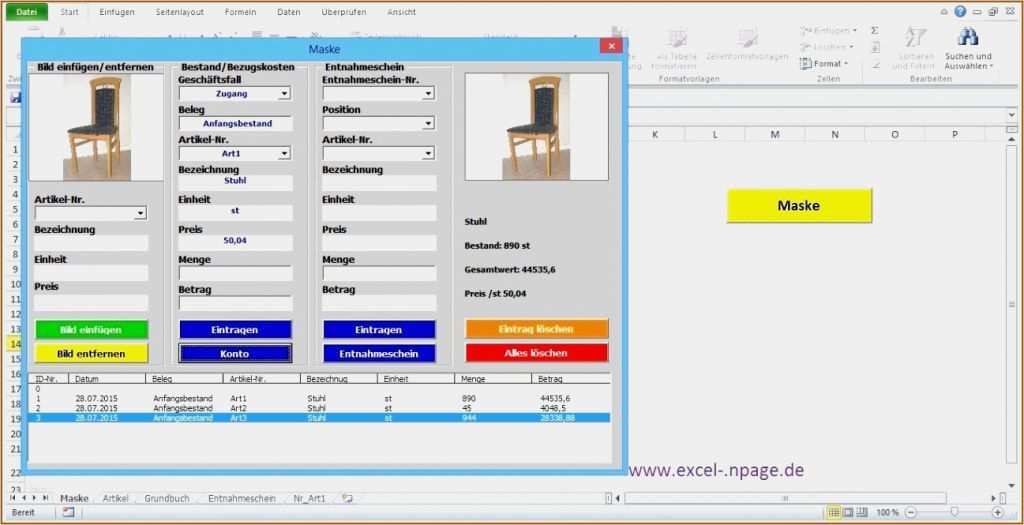The width and height of the screenshot is (1024, 525).
Task: Open Artikel-Nr. dropdown in Entnahmeschein section
Action: coord(428,154)
